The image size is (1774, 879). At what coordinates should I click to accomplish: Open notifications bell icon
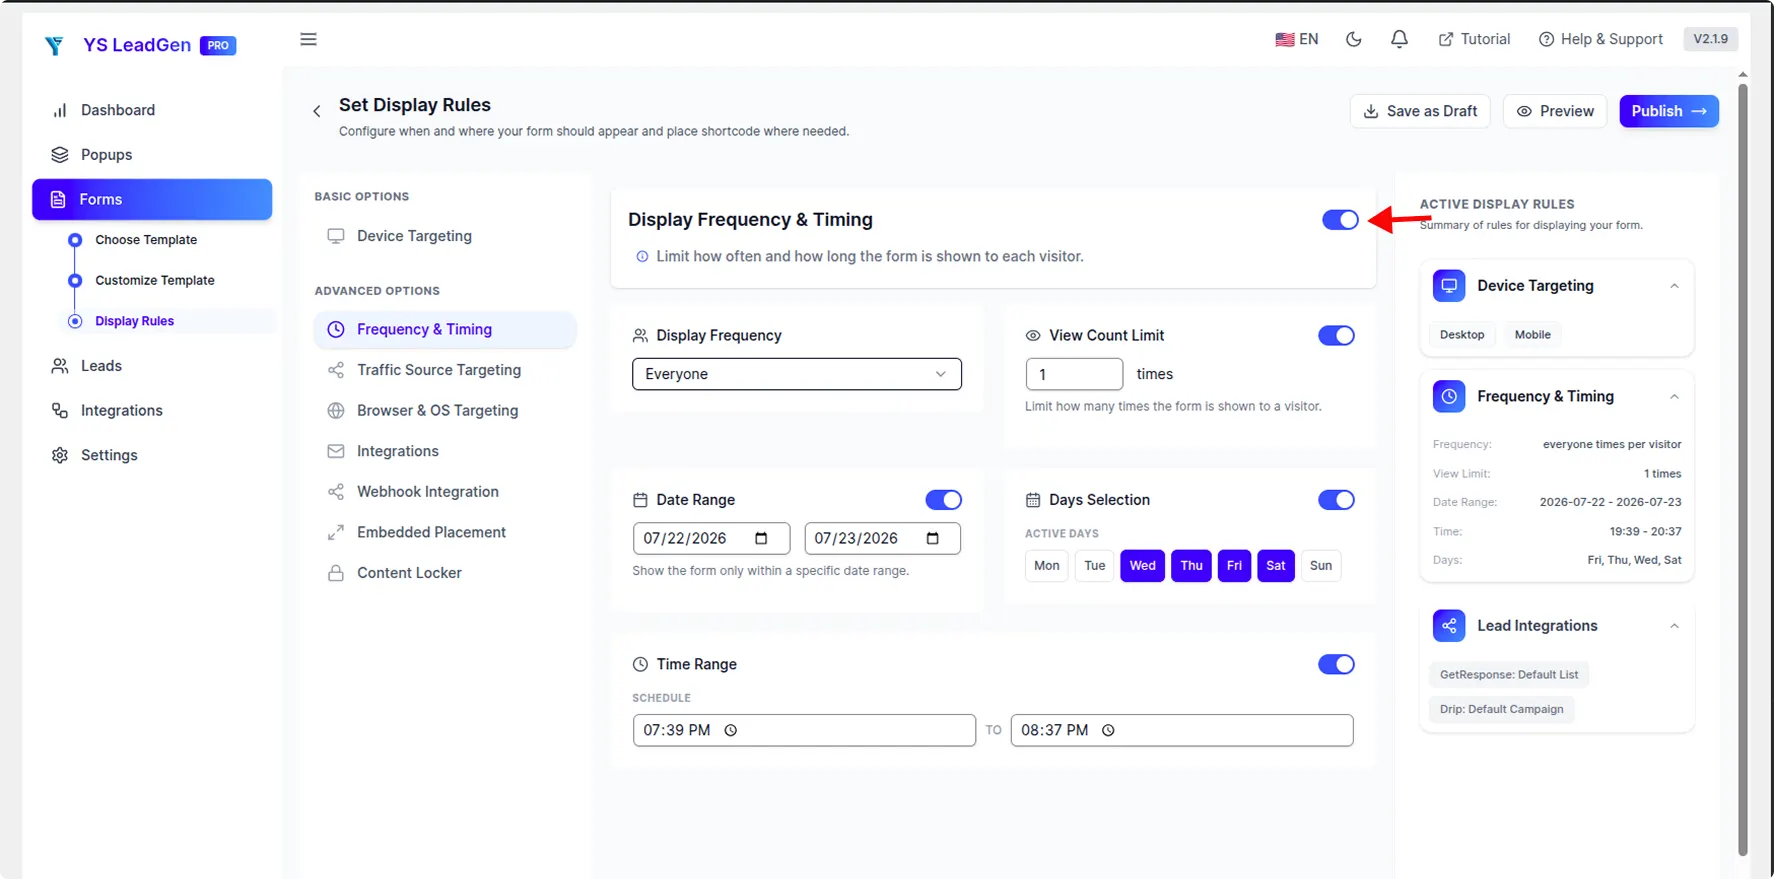[1399, 39]
